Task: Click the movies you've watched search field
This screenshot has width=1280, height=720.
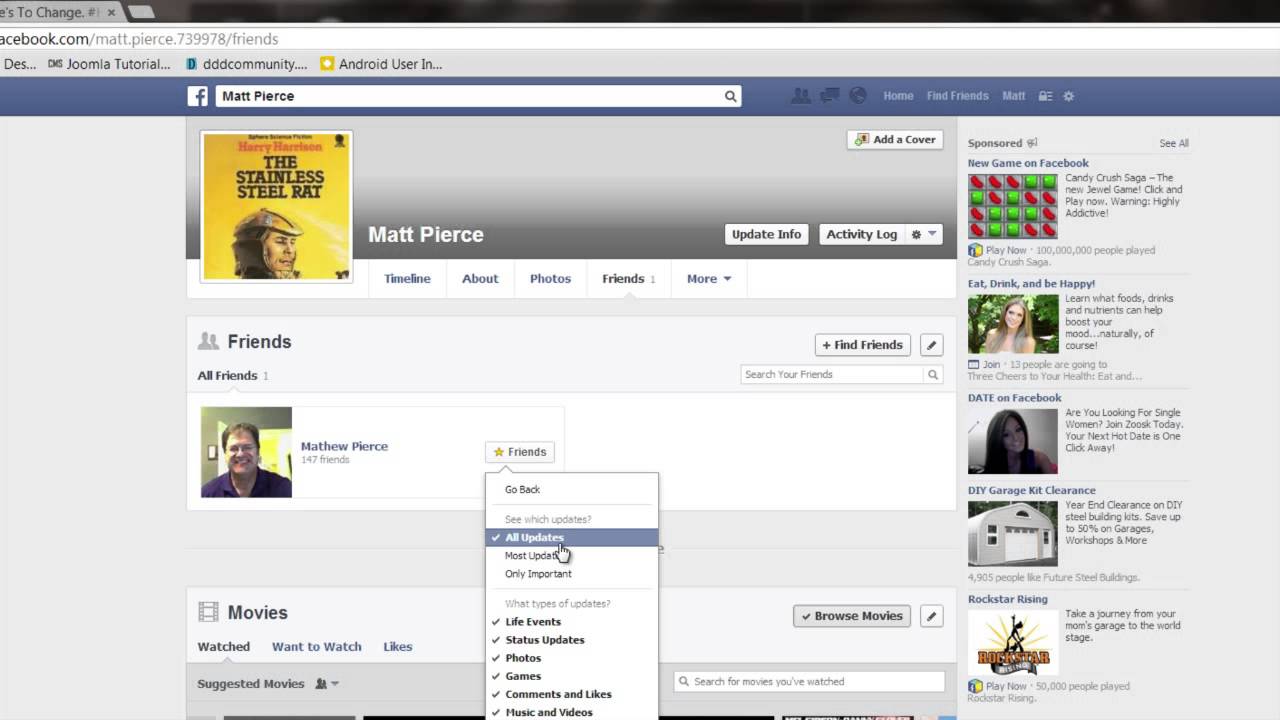Action: click(x=809, y=681)
